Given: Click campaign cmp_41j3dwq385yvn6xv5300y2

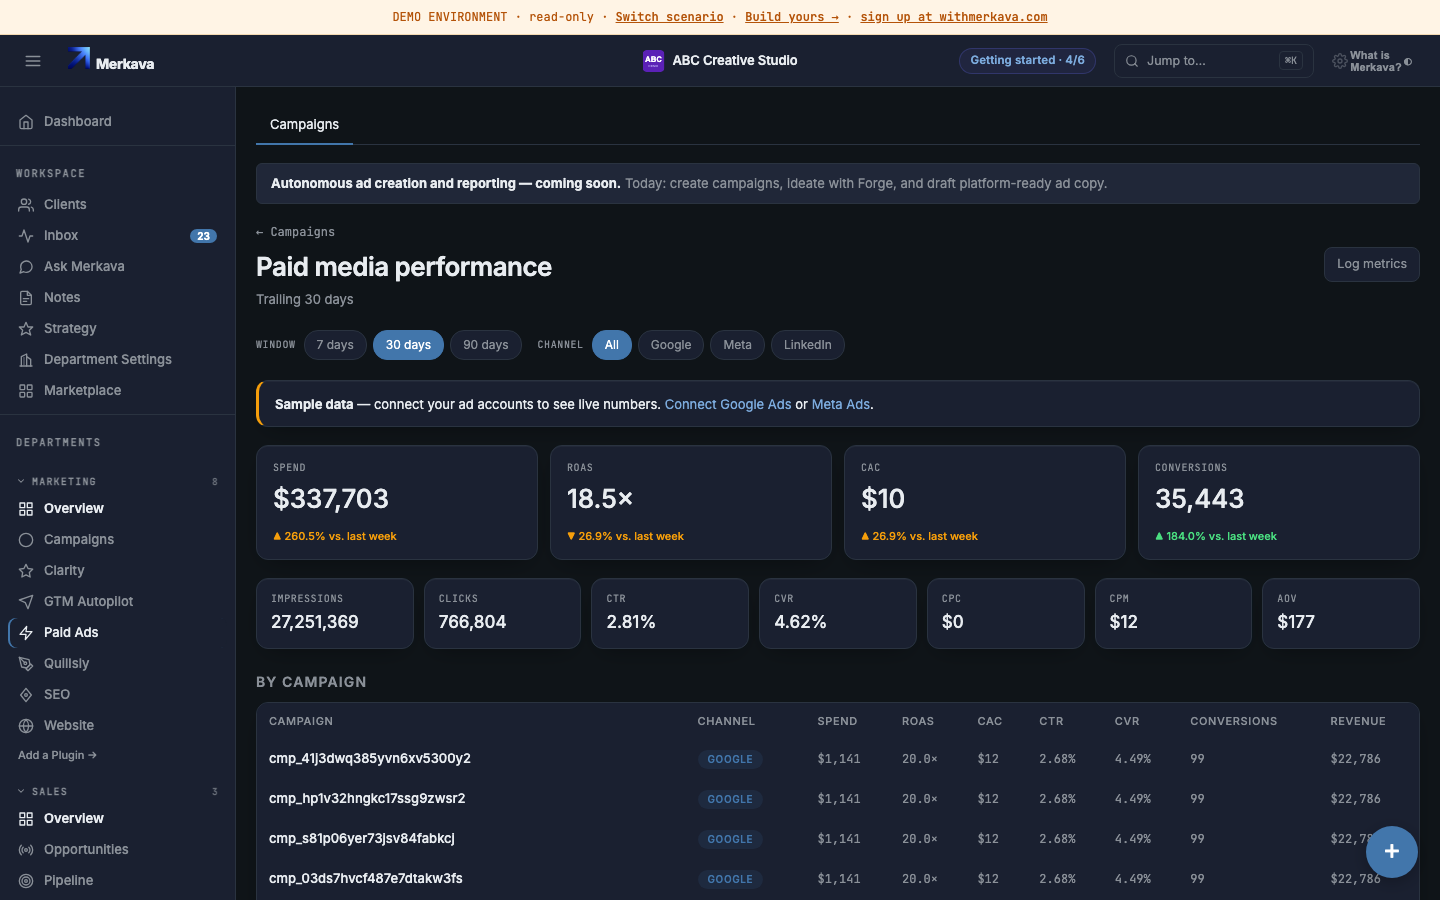Looking at the screenshot, I should pyautogui.click(x=370, y=759).
